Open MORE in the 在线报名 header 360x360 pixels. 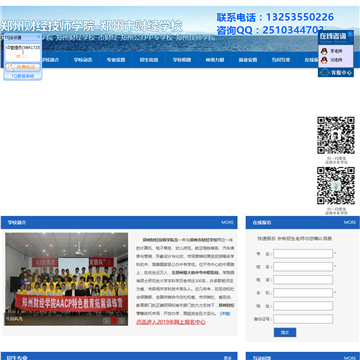point(350,222)
